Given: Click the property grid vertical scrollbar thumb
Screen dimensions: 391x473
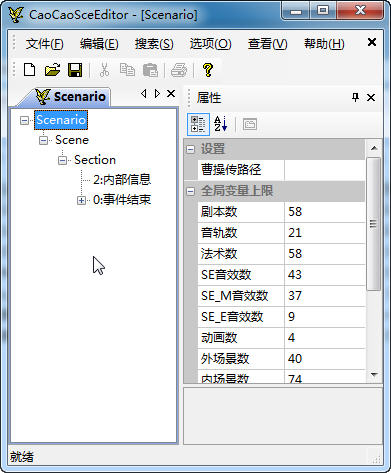Looking at the screenshot, I should 374,224.
